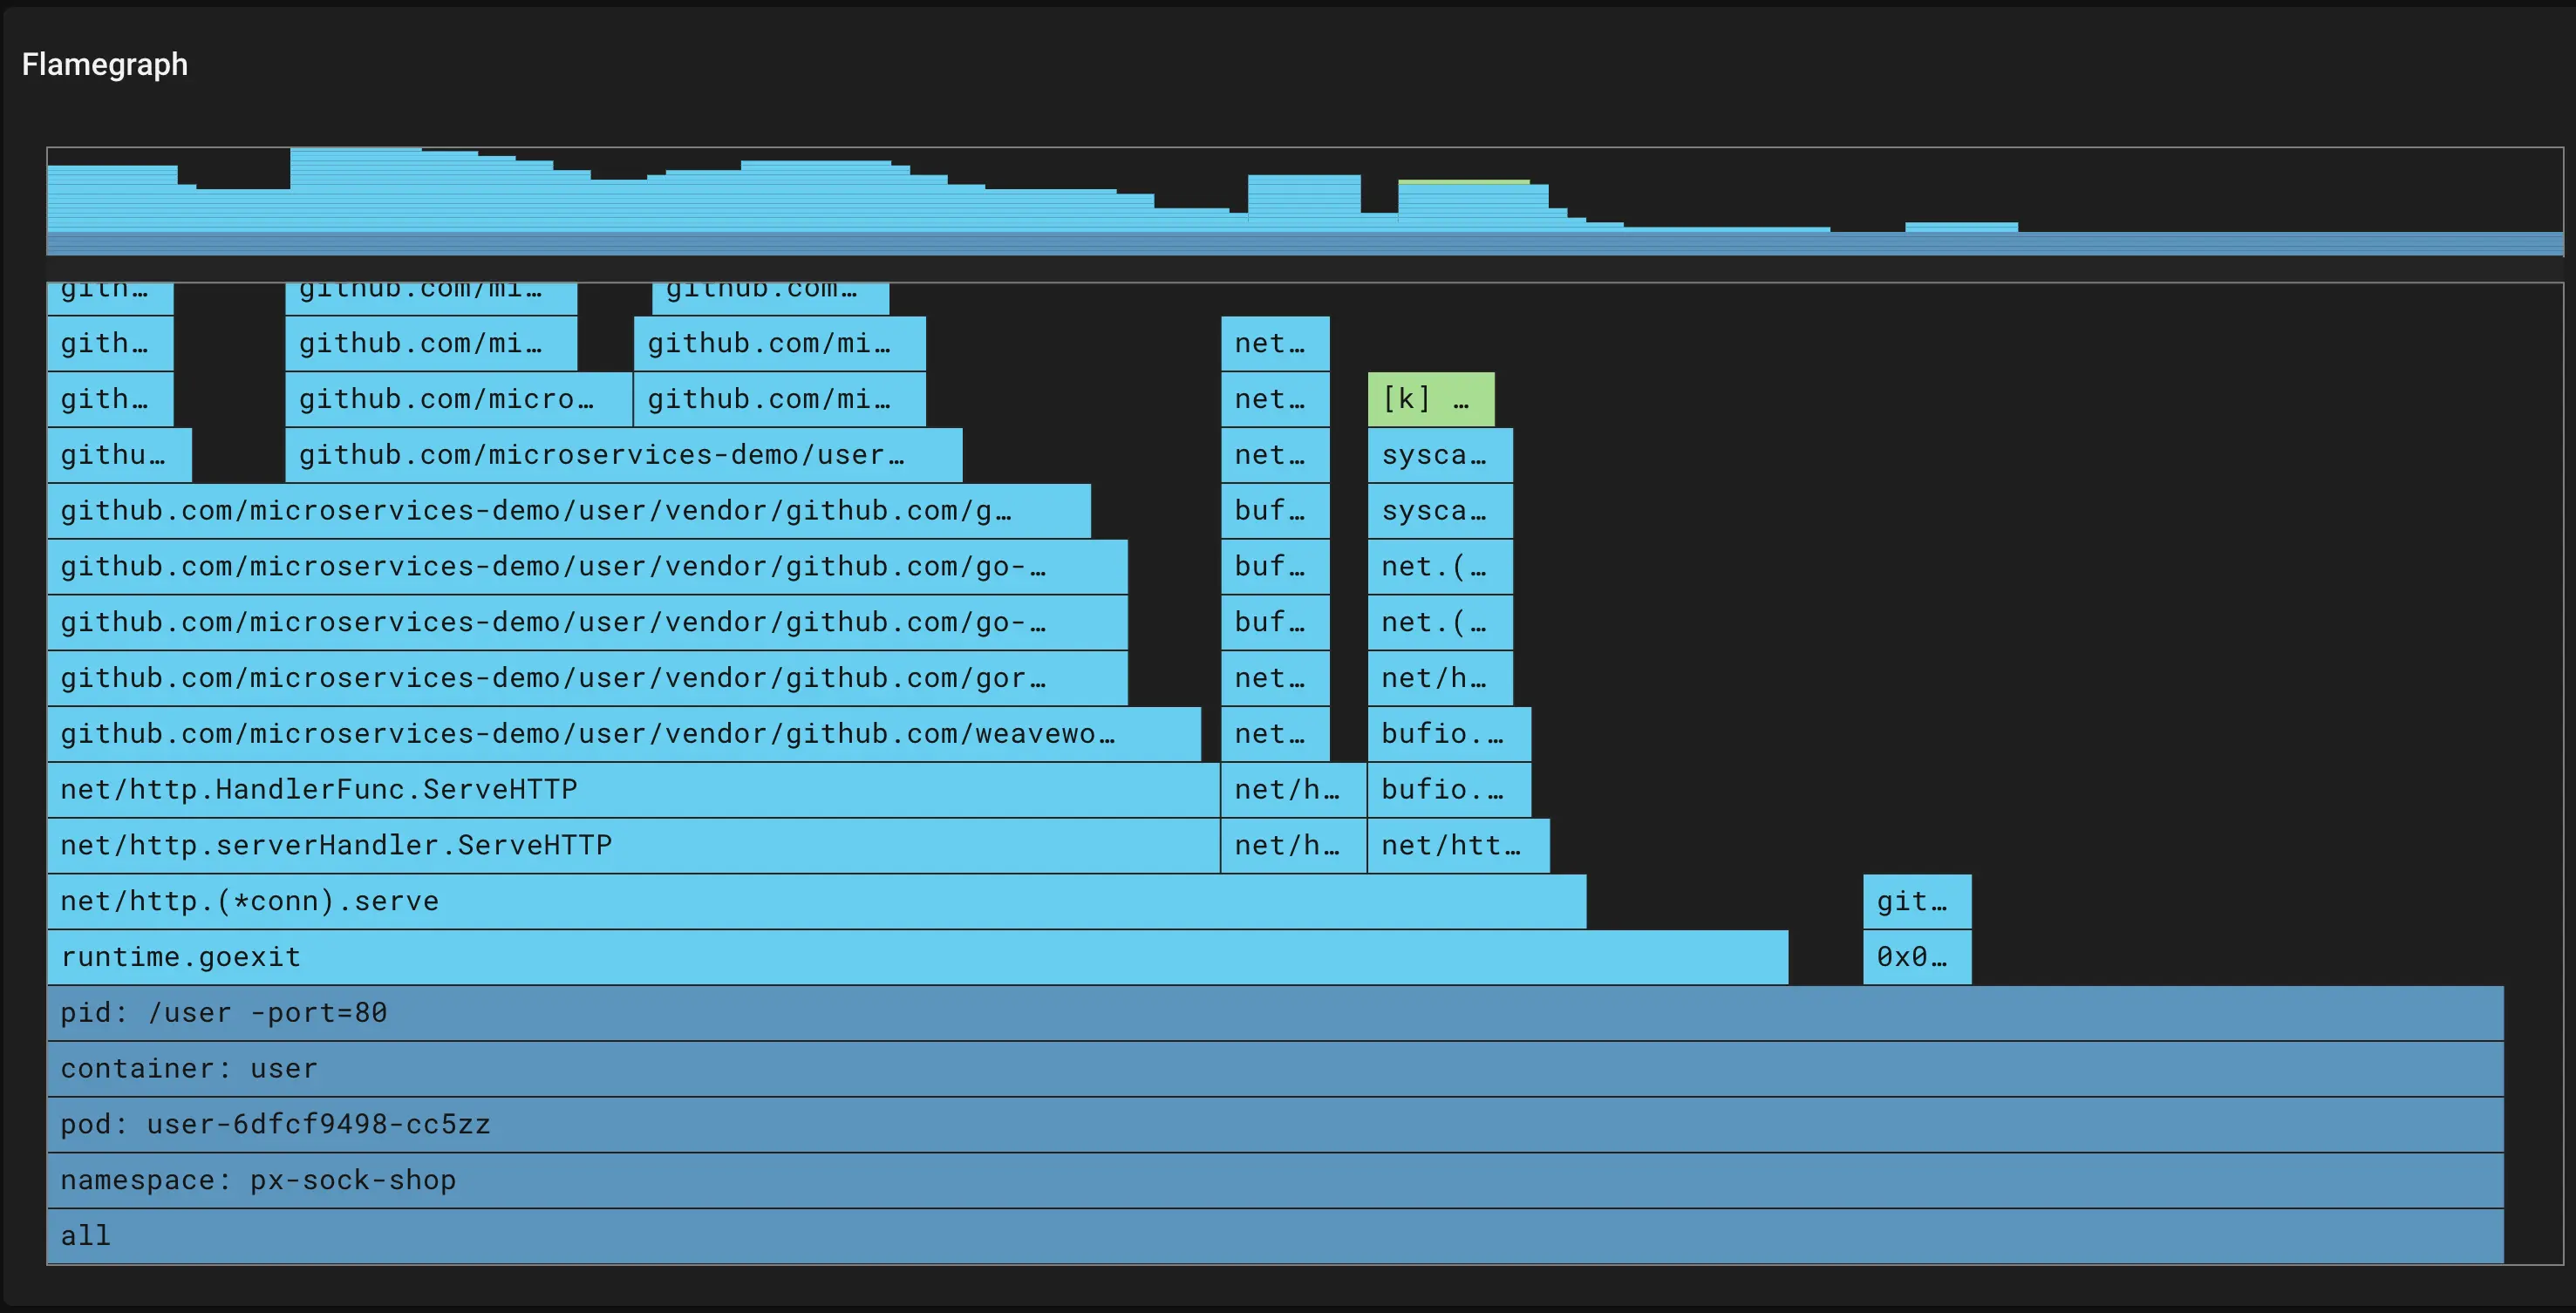Select the small "0x0…" frame near runtime.goexit
Image resolution: width=2576 pixels, height=1313 pixels.
(x=1916, y=957)
